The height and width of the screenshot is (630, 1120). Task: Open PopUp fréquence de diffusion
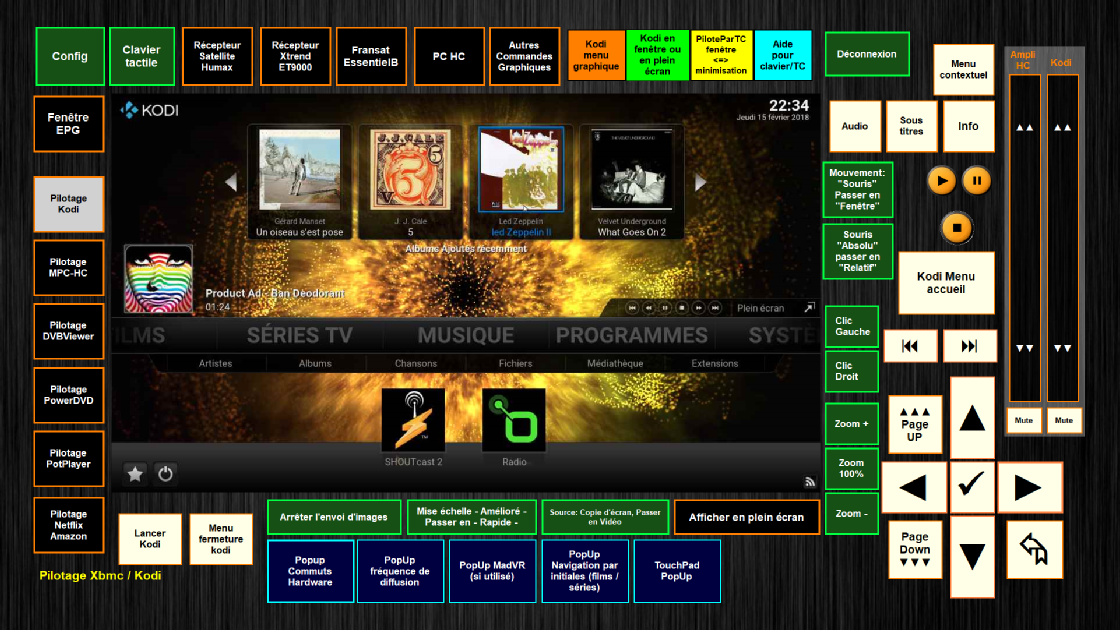point(400,571)
